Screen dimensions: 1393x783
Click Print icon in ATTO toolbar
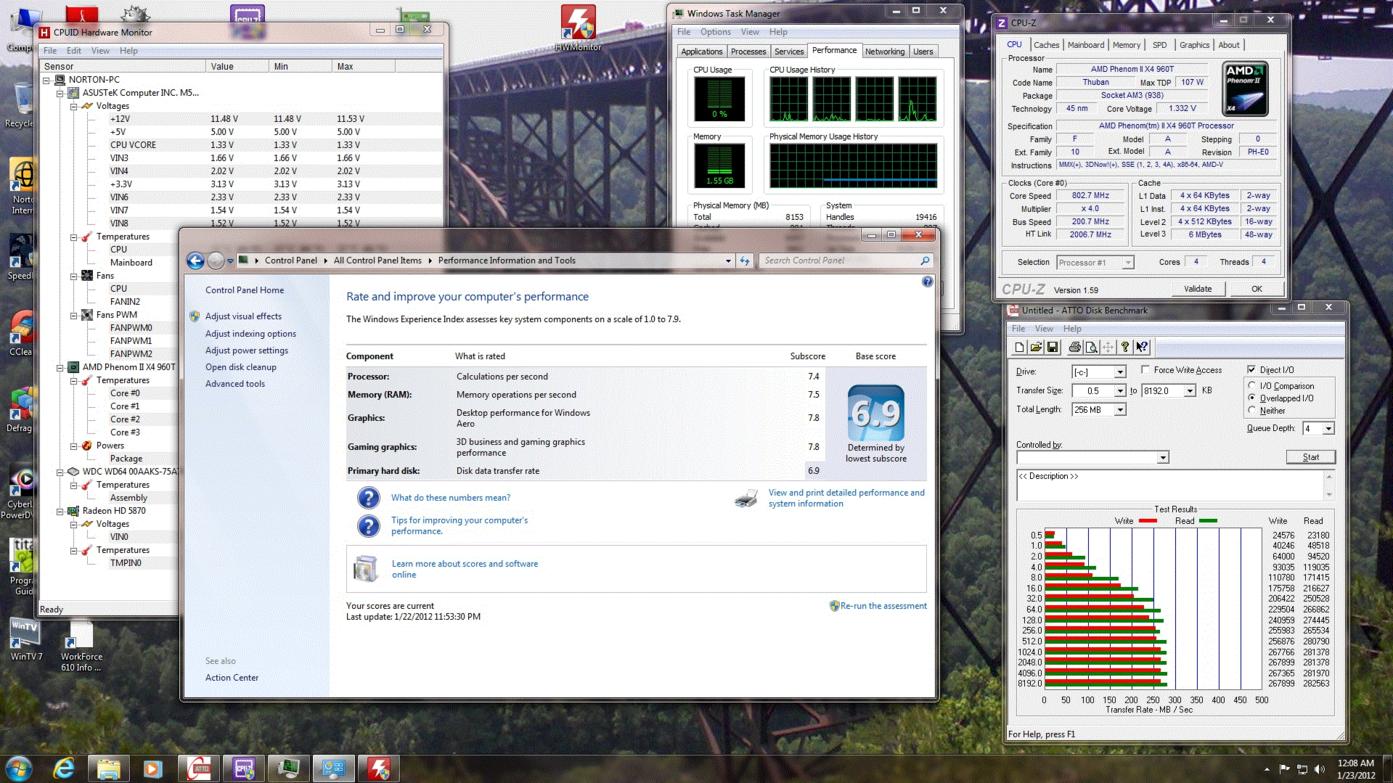(1074, 347)
